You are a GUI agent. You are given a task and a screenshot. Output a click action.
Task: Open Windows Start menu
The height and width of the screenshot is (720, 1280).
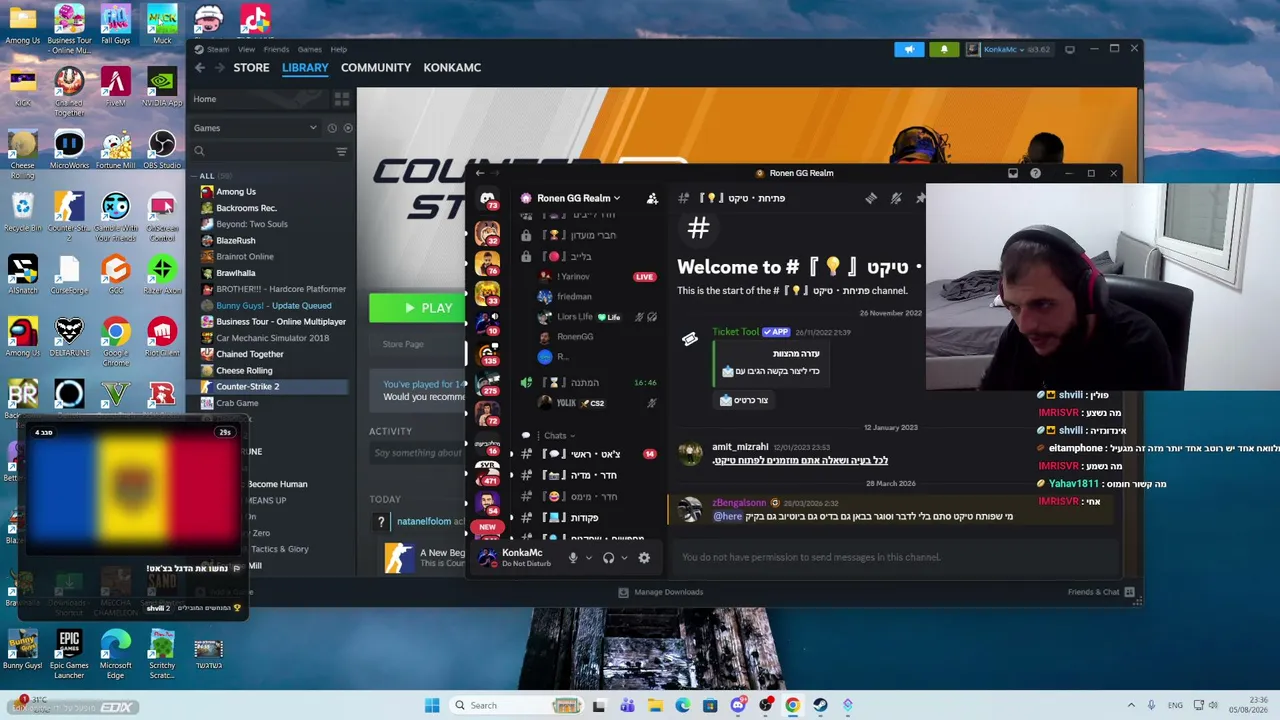[432, 705]
